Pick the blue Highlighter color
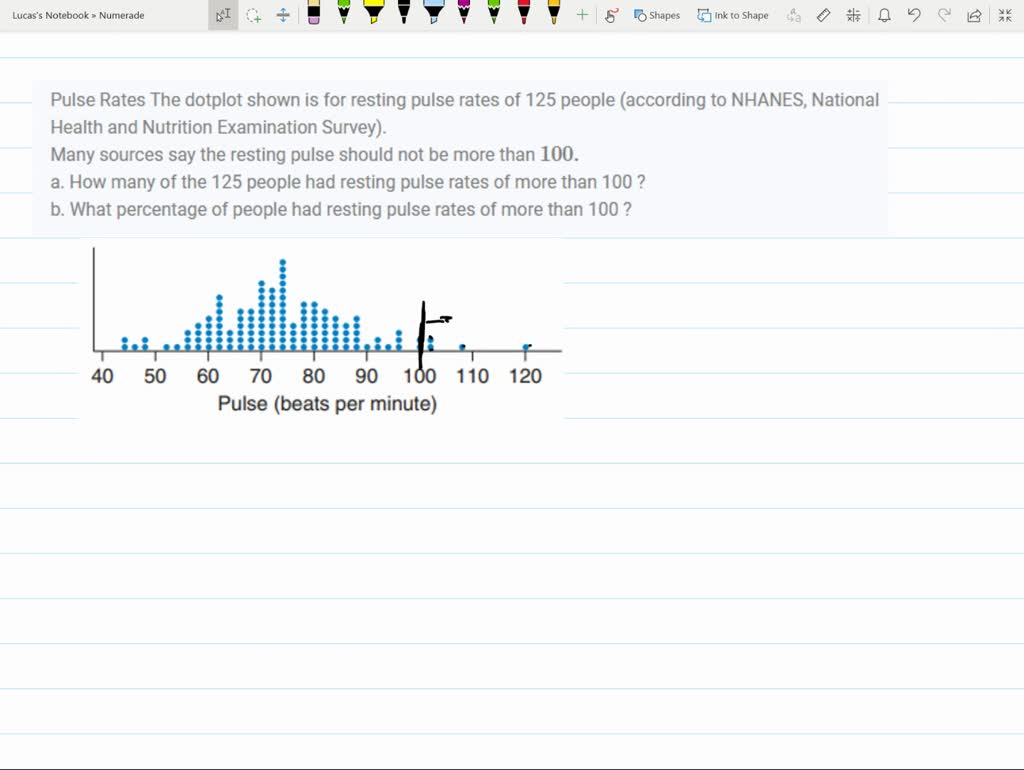The width and height of the screenshot is (1024, 770). tap(434, 15)
